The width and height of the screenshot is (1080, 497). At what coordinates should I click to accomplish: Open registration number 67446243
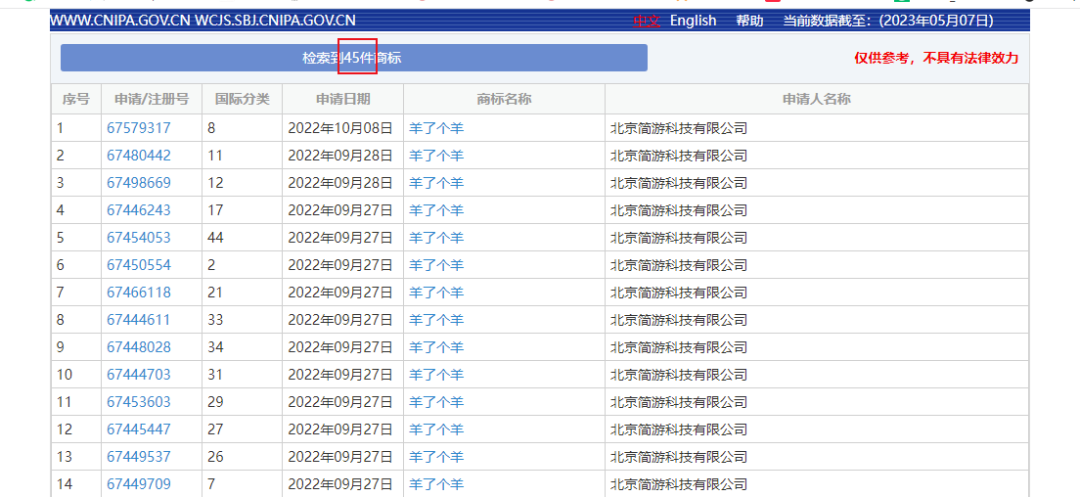pos(138,210)
